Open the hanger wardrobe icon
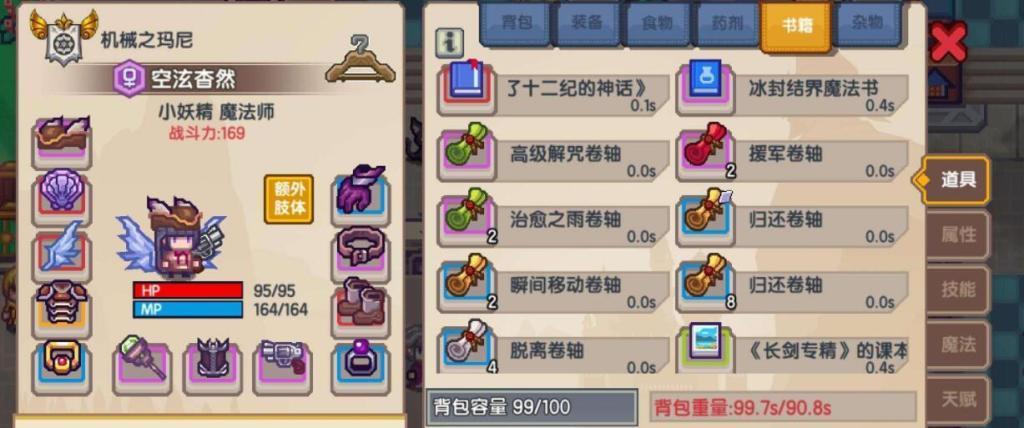The width and height of the screenshot is (1024, 428). [360, 58]
